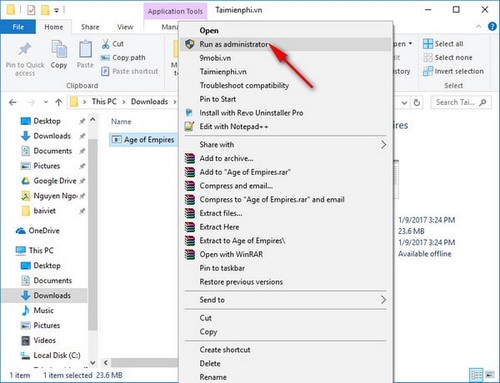Choose Create shortcut in context menu

coord(286,350)
